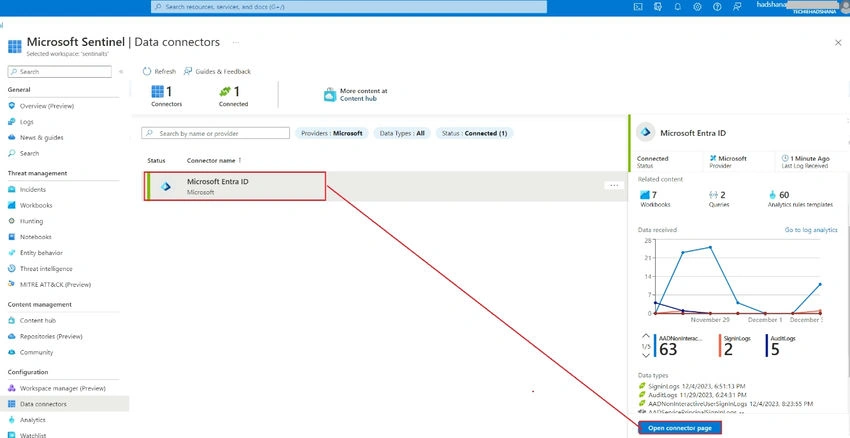Open the portal settings gear icon
850x438 pixels.
point(697,7)
